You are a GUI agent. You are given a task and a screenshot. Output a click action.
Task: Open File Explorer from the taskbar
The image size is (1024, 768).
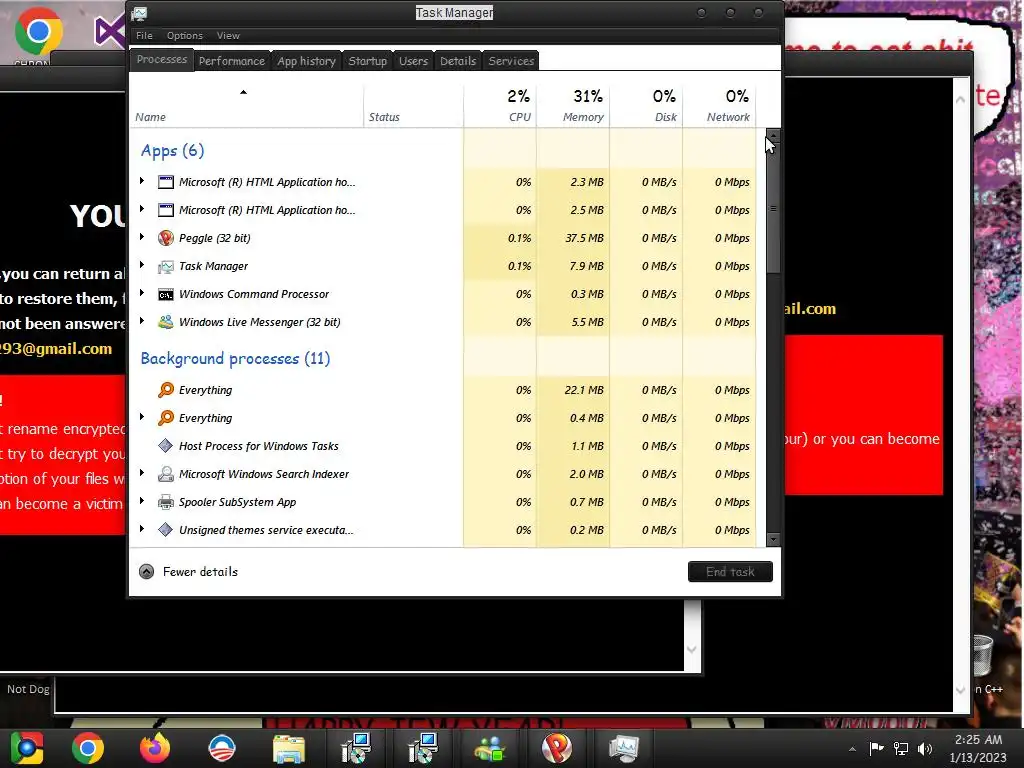click(x=289, y=748)
